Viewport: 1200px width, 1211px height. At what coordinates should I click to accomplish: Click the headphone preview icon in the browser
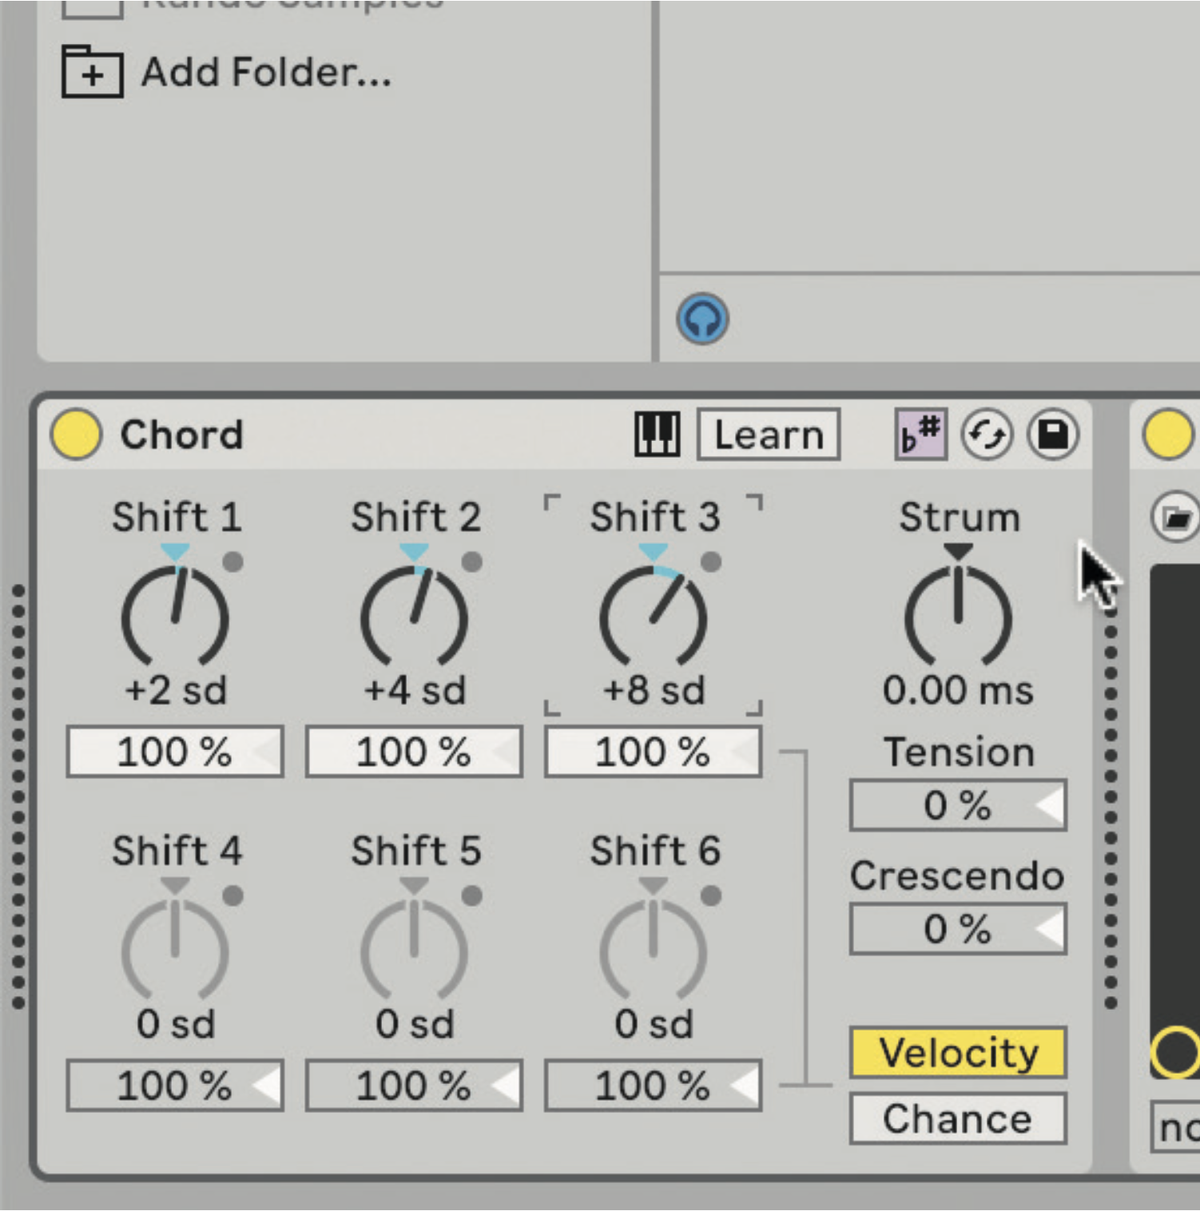pyautogui.click(x=703, y=318)
